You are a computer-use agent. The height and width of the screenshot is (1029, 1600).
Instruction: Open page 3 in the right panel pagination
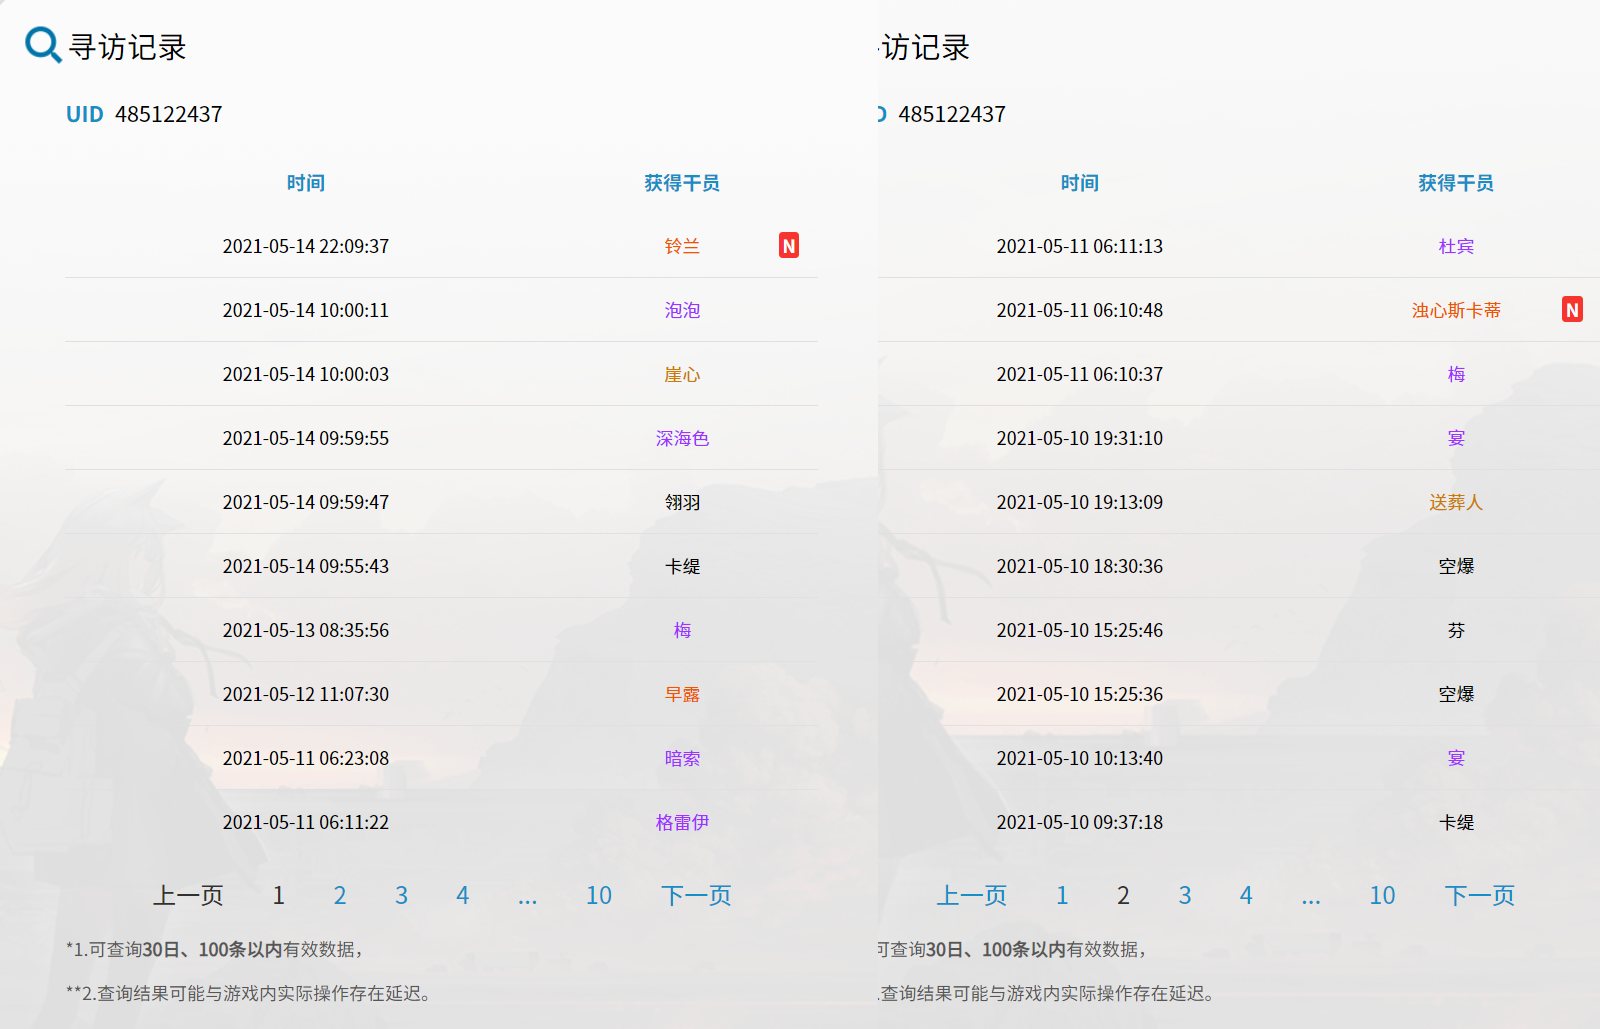(1185, 895)
